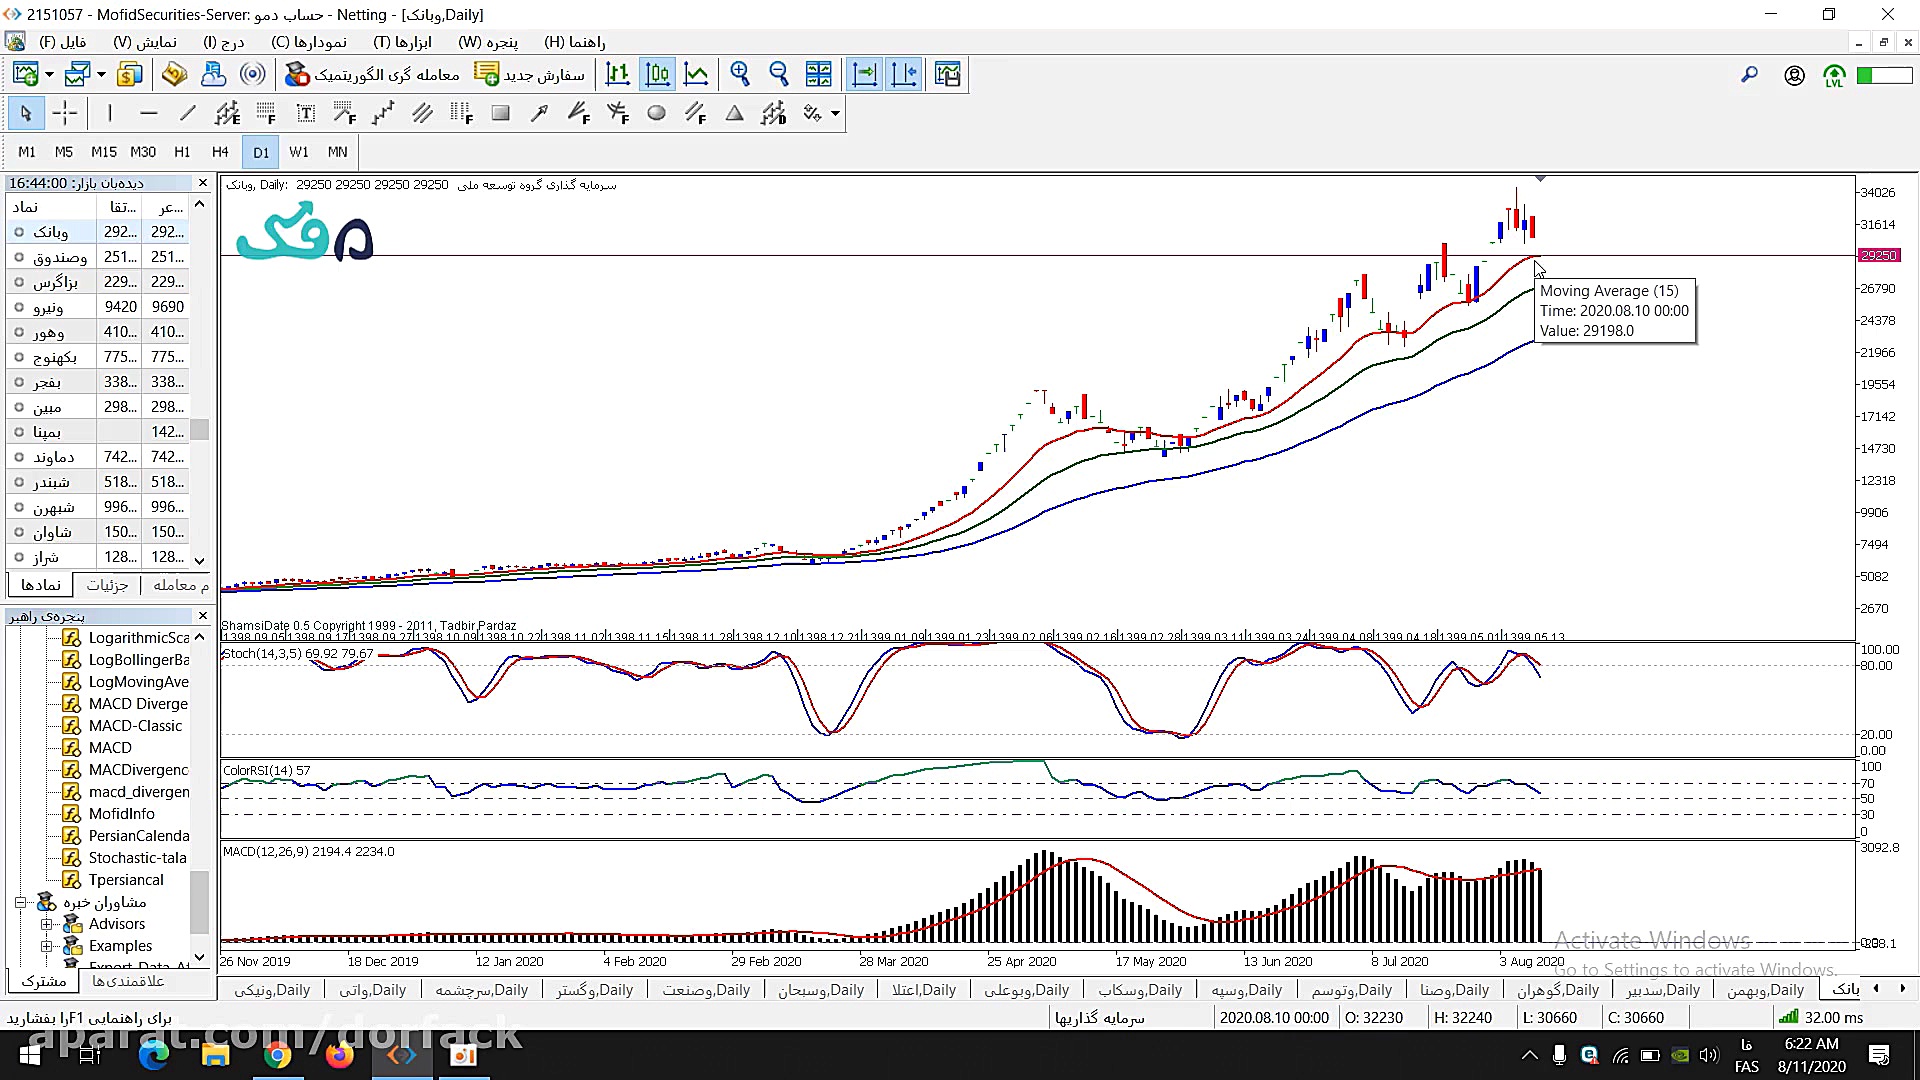Toggle the auto scroll chart button
Image resolution: width=1920 pixels, height=1080 pixels.
click(x=865, y=74)
